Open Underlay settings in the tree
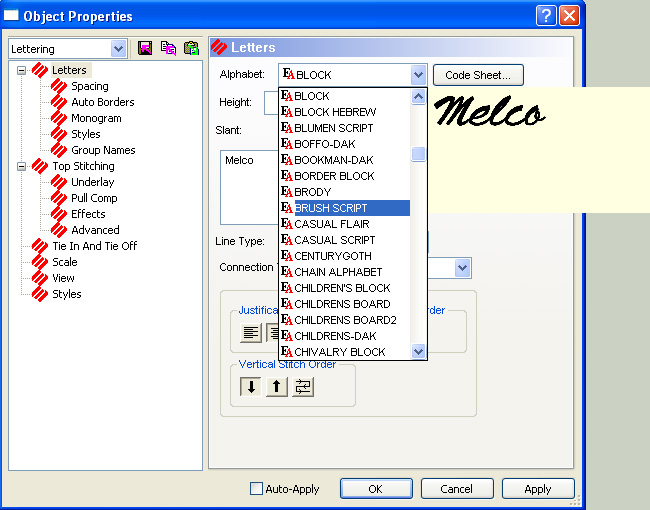650x510 pixels. (x=92, y=182)
